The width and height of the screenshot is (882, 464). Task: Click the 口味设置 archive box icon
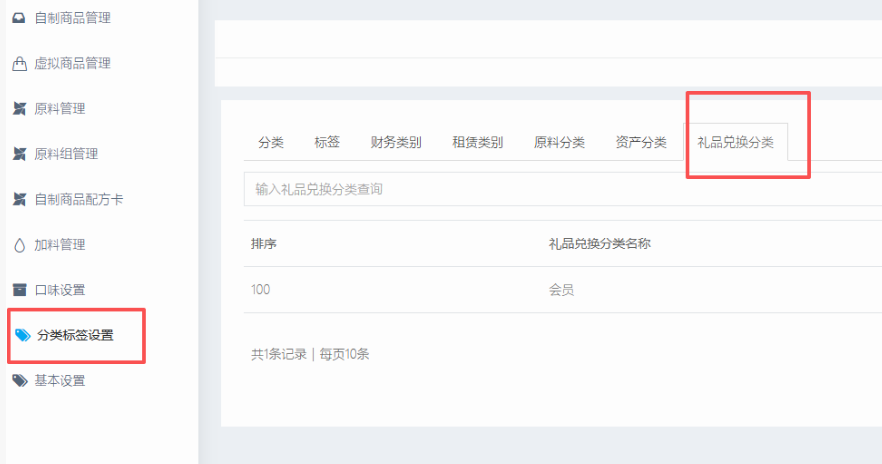coord(19,290)
